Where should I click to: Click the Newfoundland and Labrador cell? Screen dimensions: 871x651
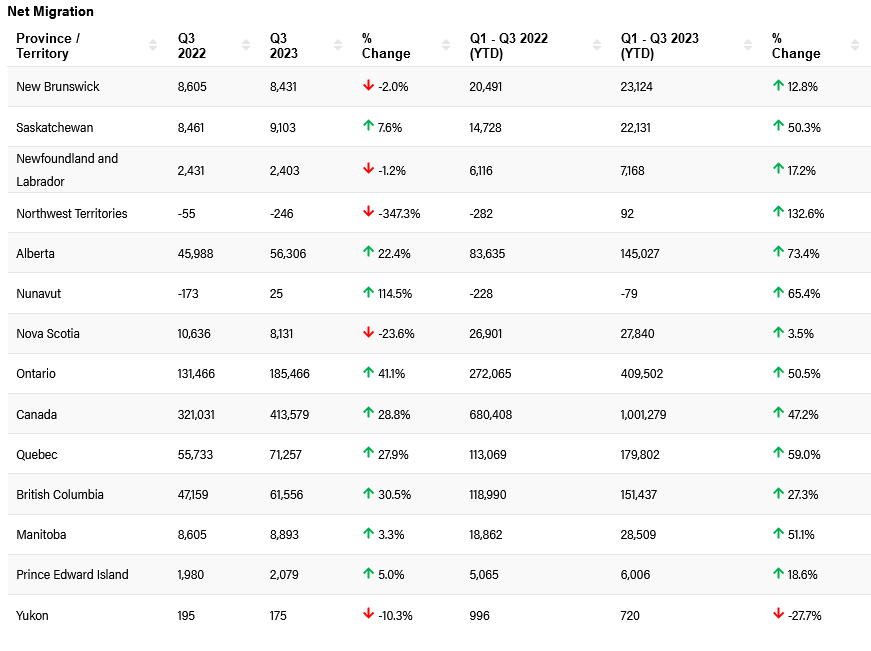click(66, 170)
